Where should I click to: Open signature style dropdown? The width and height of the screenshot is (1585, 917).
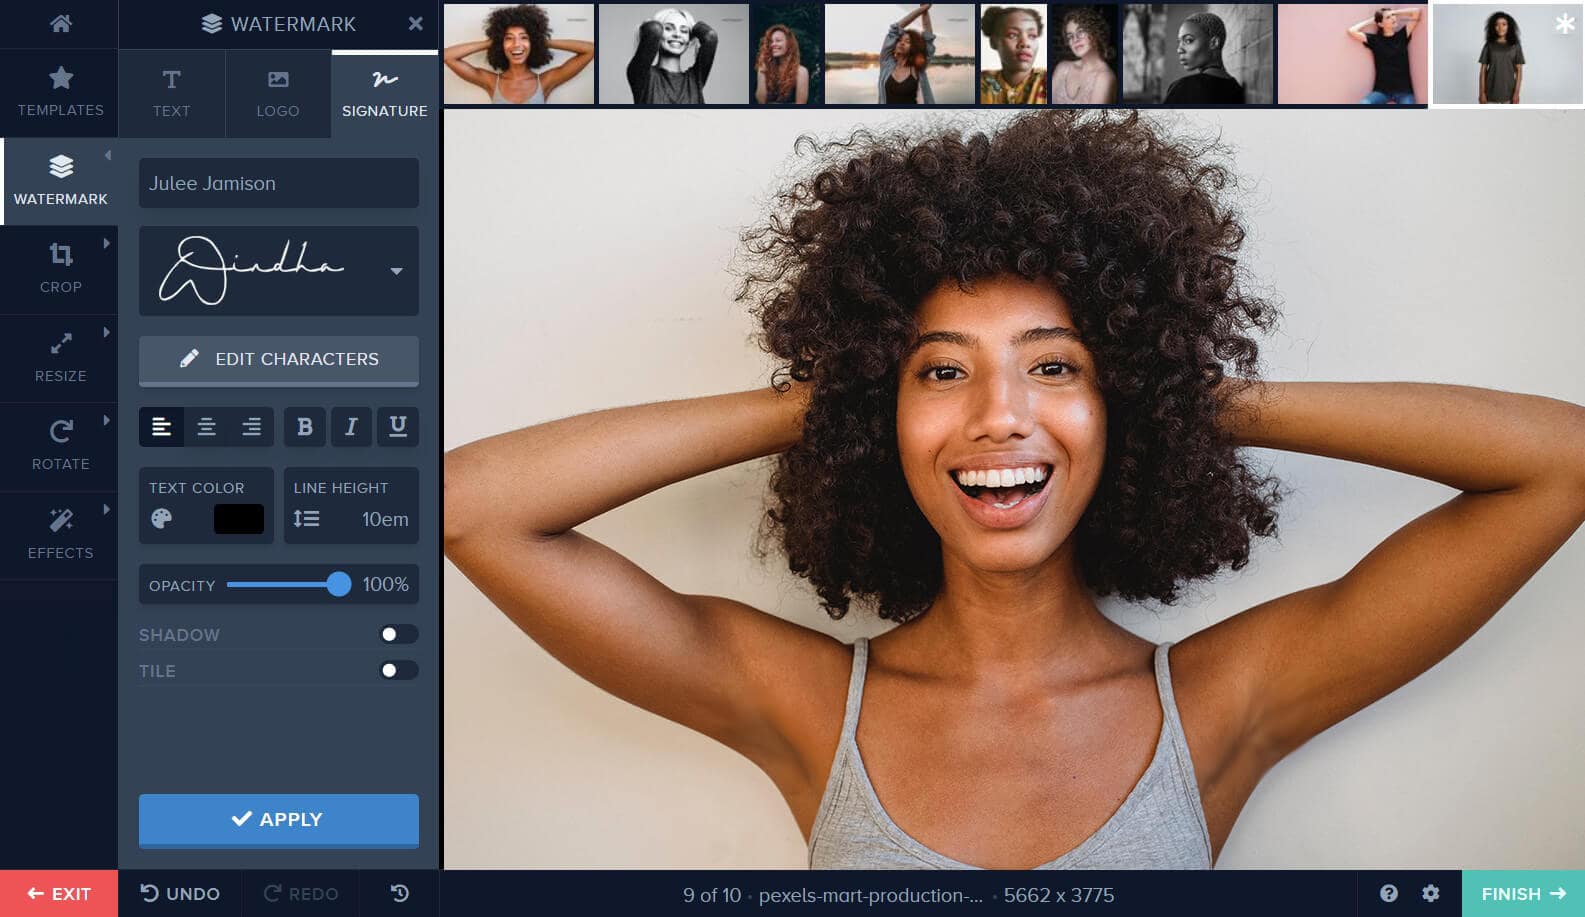(x=397, y=271)
